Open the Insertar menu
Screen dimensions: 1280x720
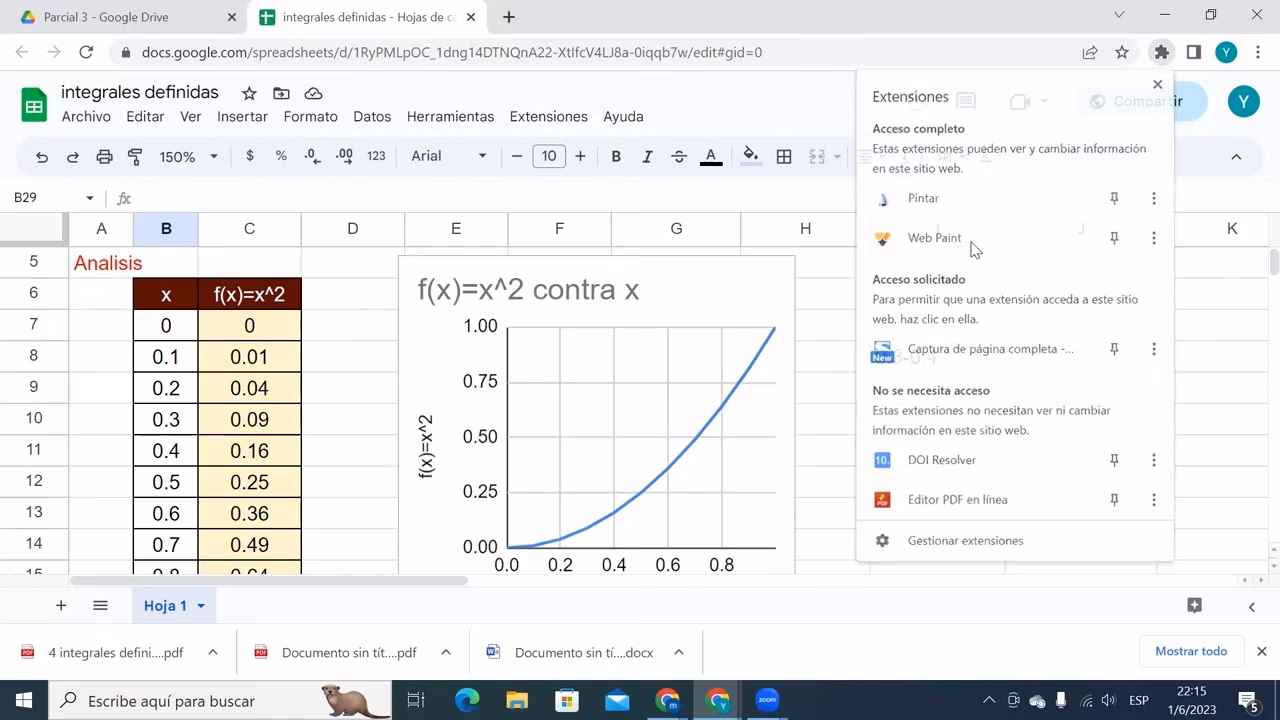(242, 117)
